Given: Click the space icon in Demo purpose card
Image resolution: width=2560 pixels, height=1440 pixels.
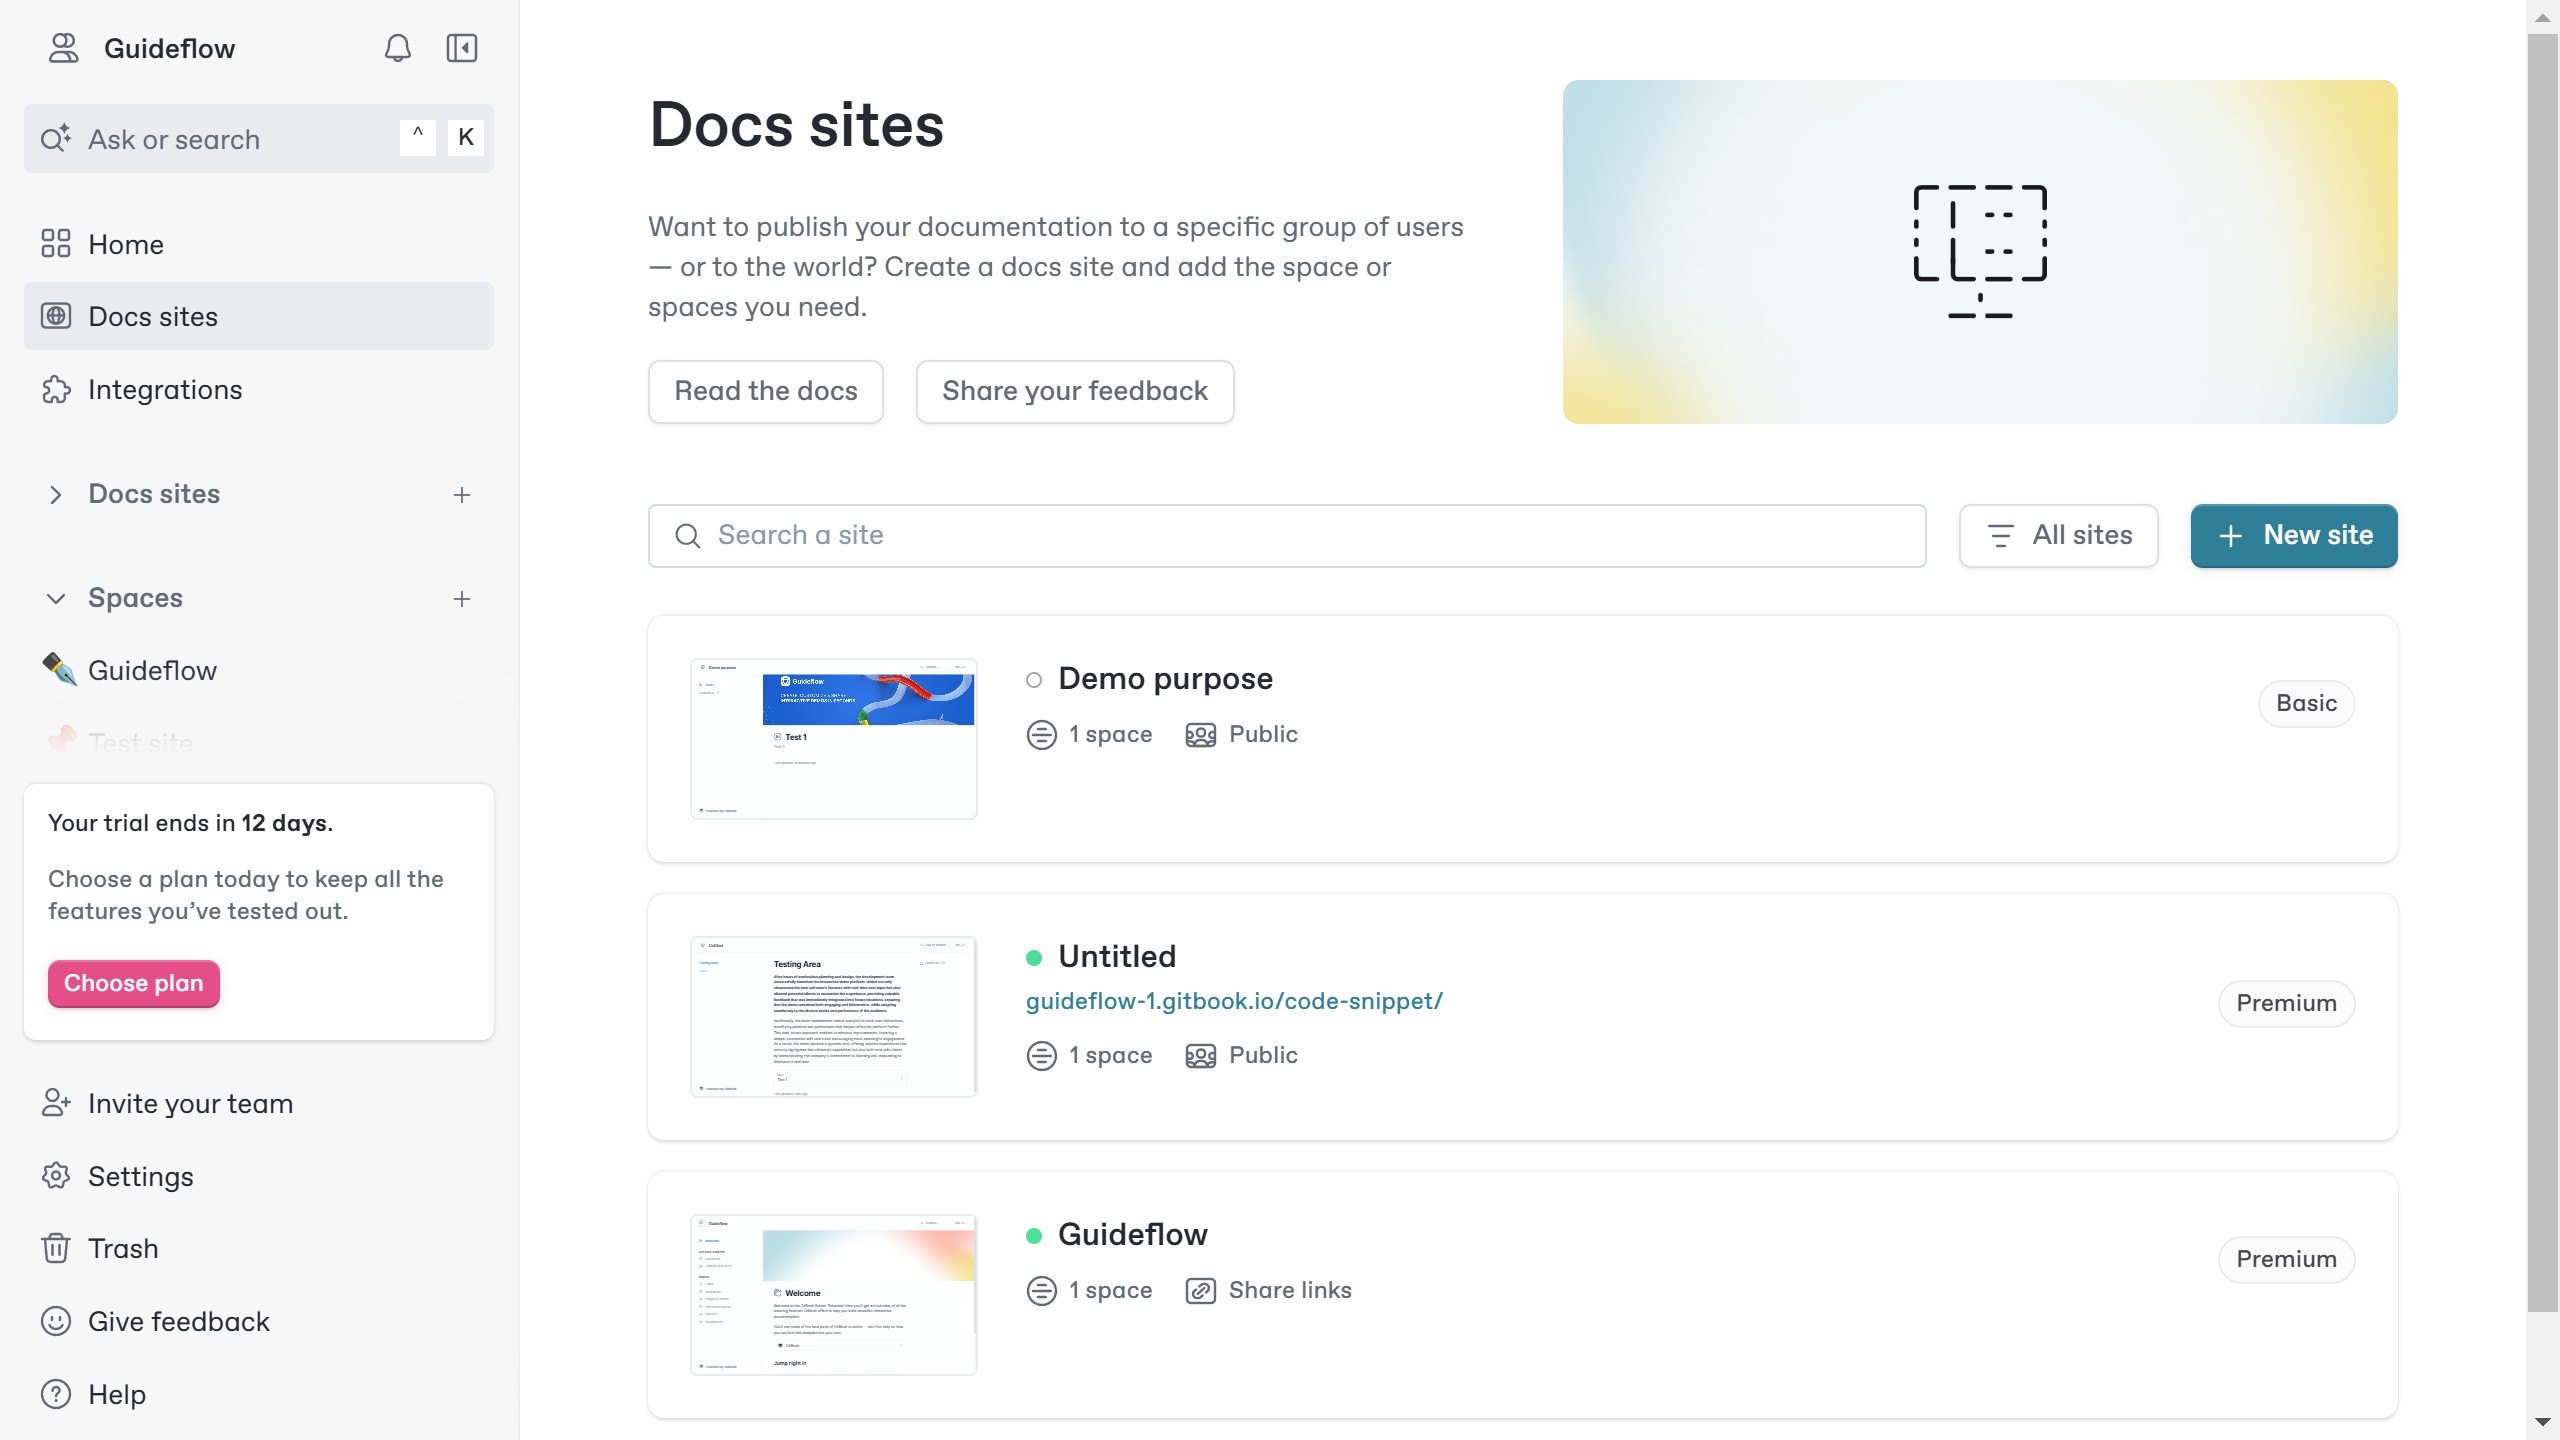Looking at the screenshot, I should click(1042, 735).
